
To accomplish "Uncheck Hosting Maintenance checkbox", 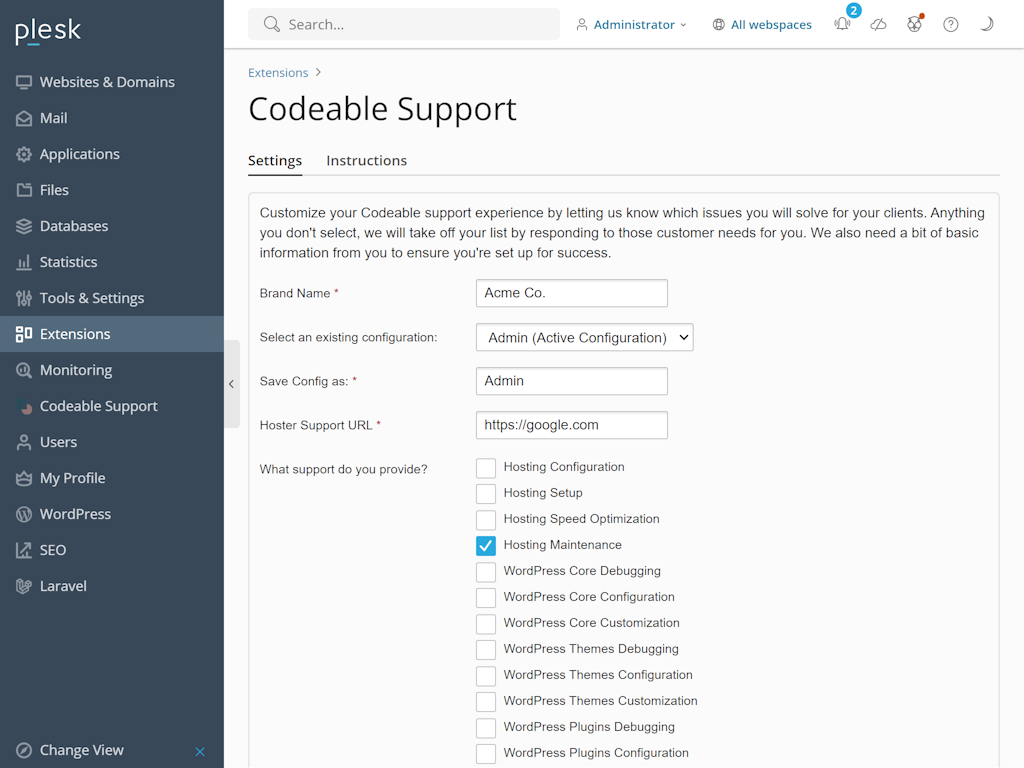I will click(486, 545).
